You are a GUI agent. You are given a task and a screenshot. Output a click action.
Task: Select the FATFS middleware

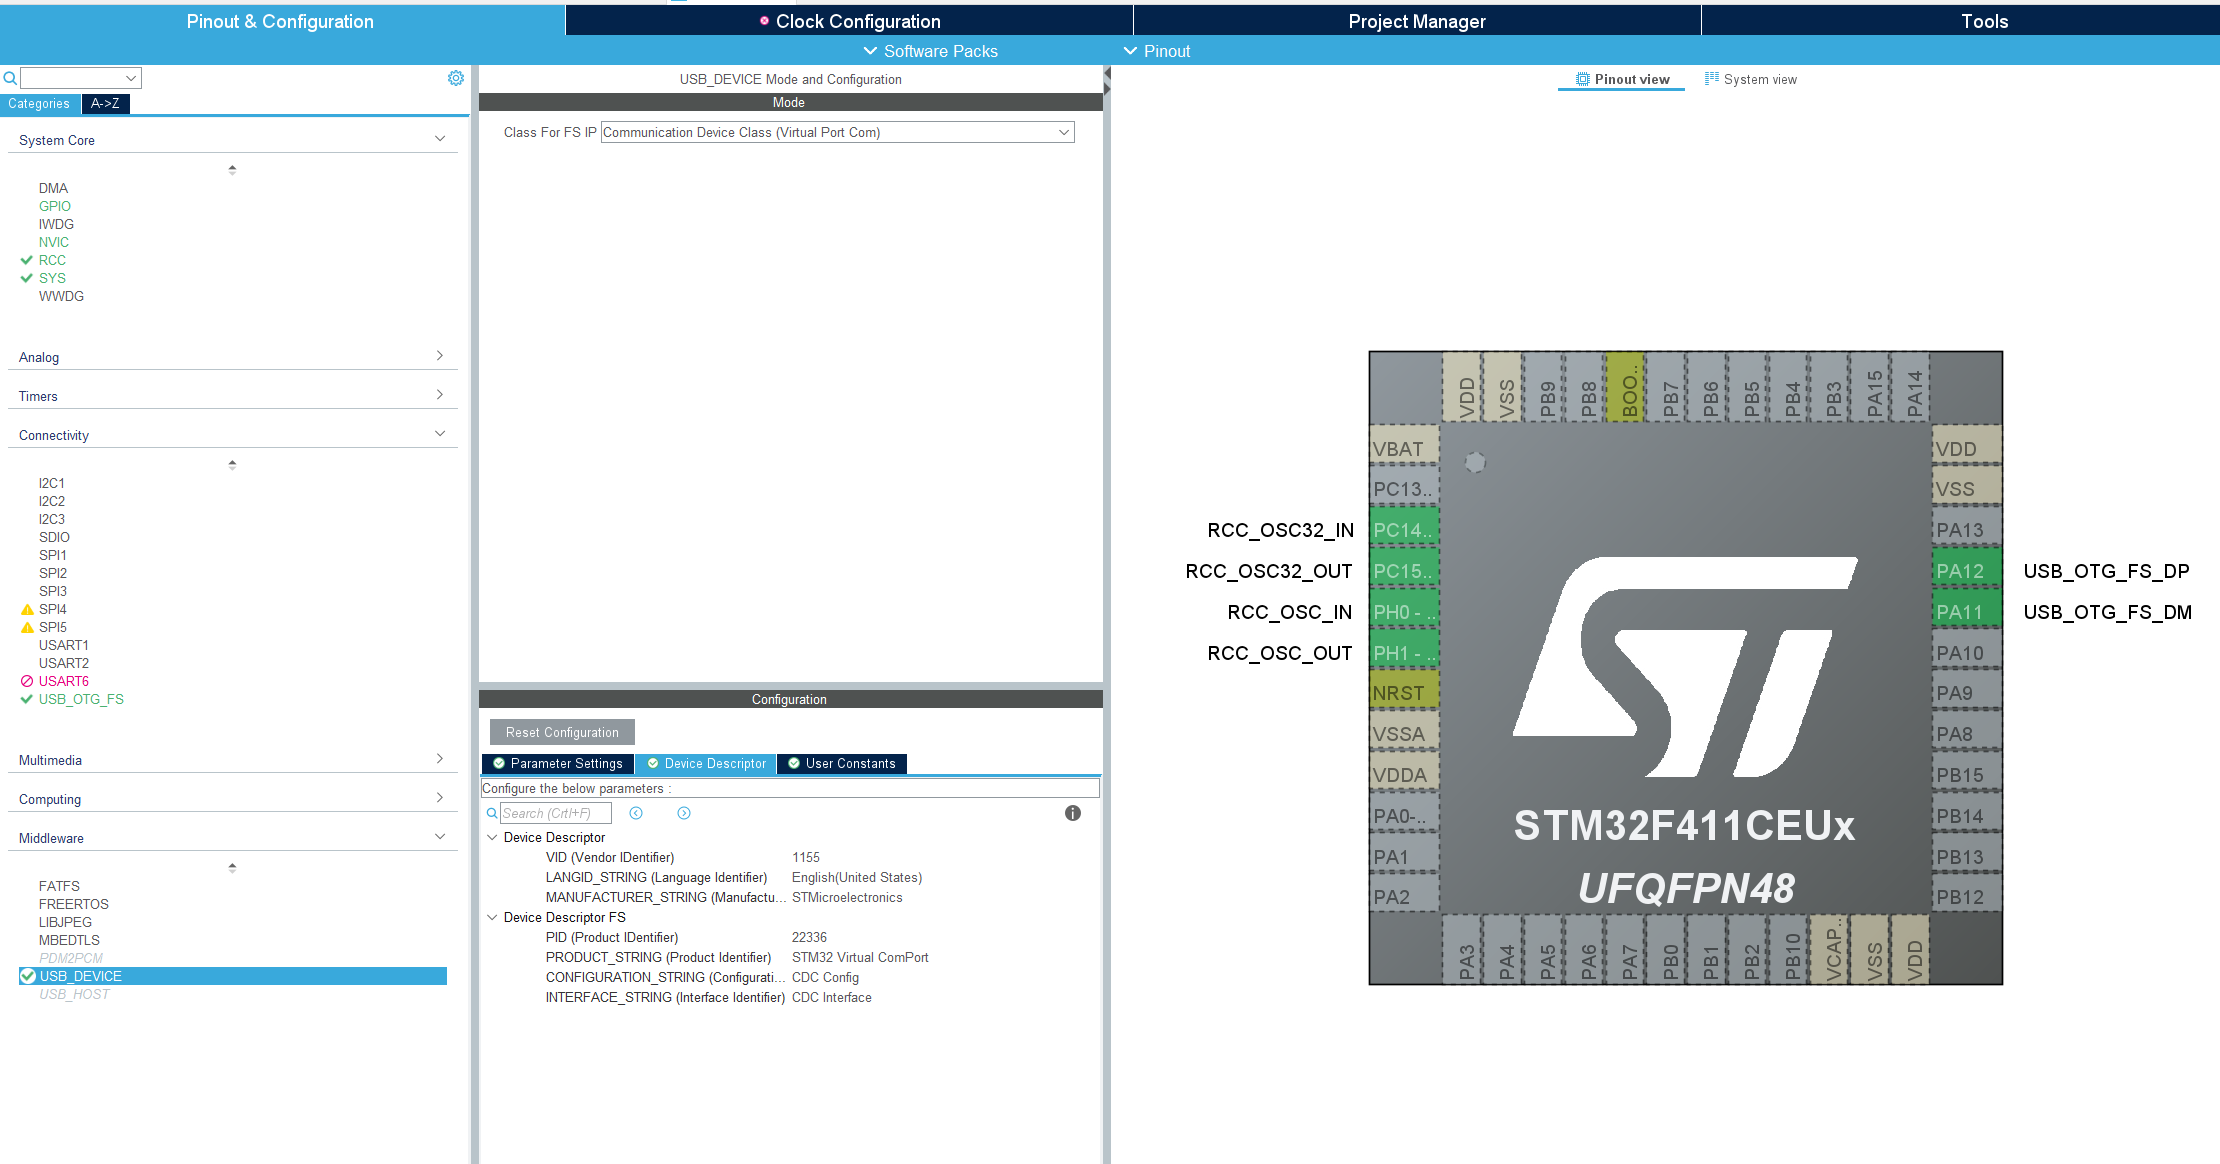point(59,886)
